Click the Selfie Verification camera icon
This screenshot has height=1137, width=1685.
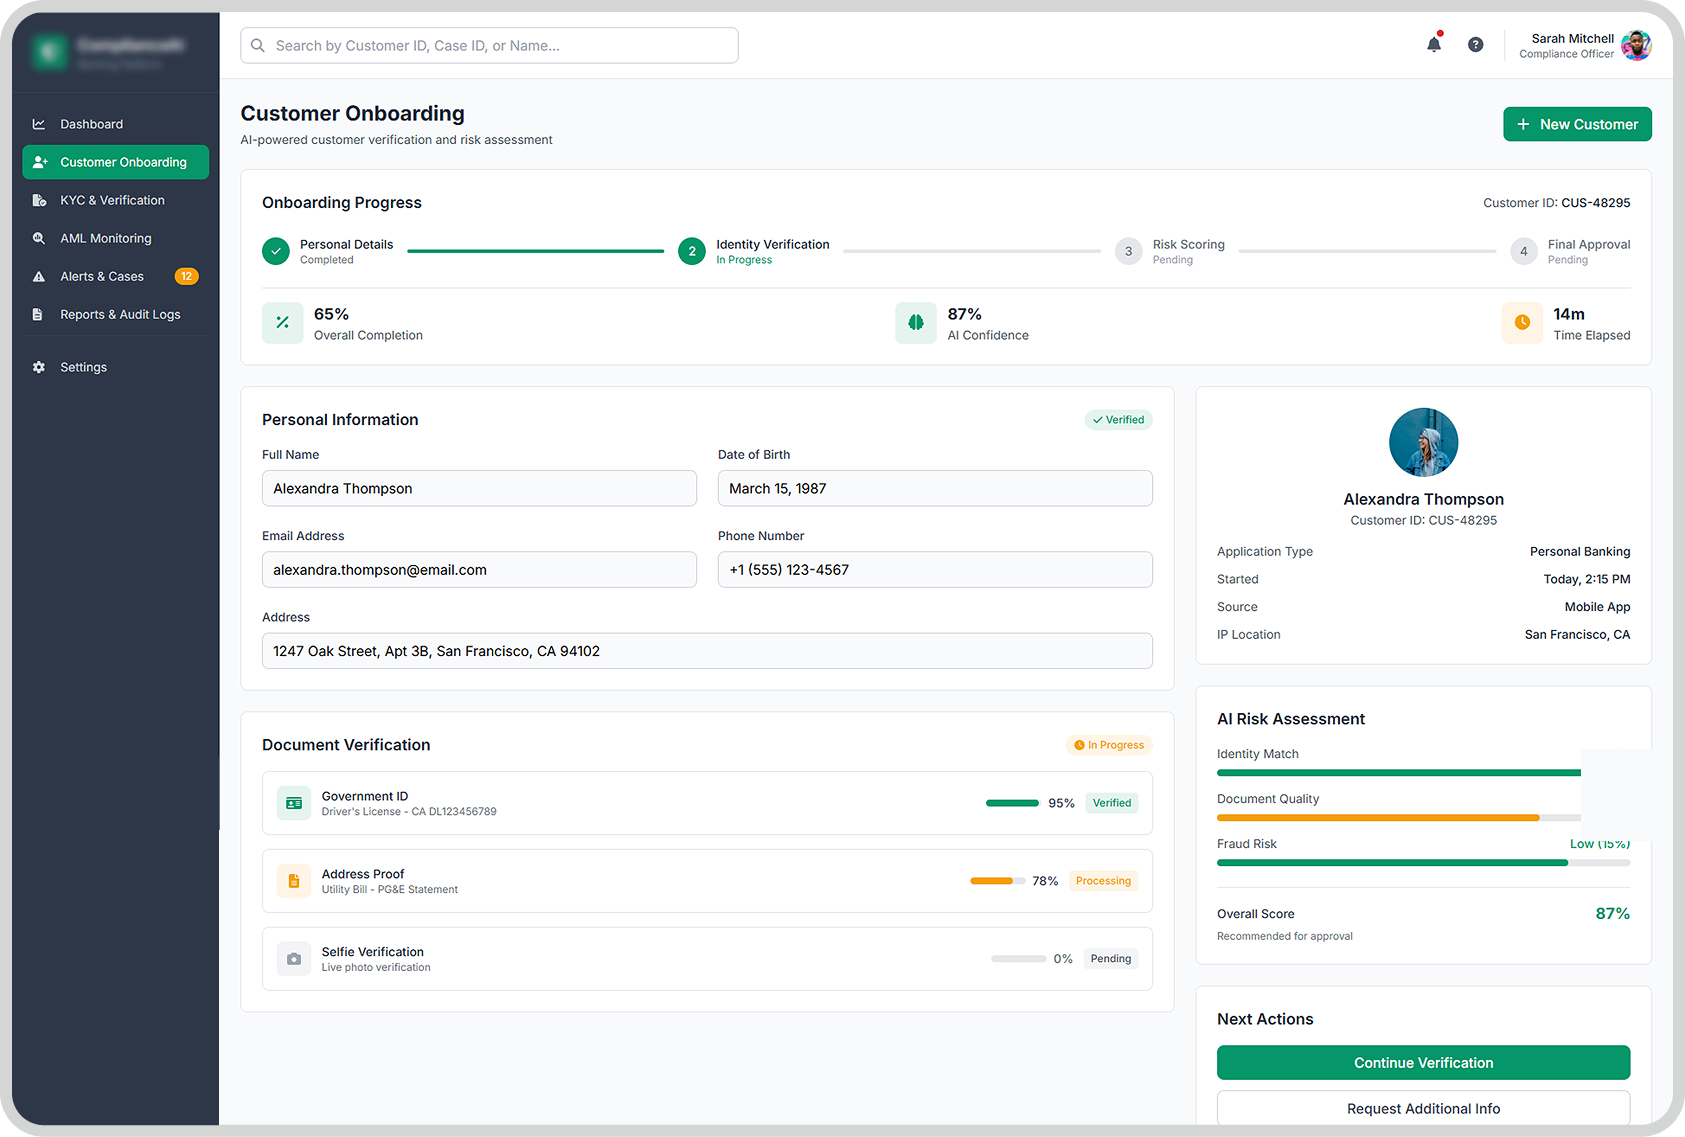(294, 959)
